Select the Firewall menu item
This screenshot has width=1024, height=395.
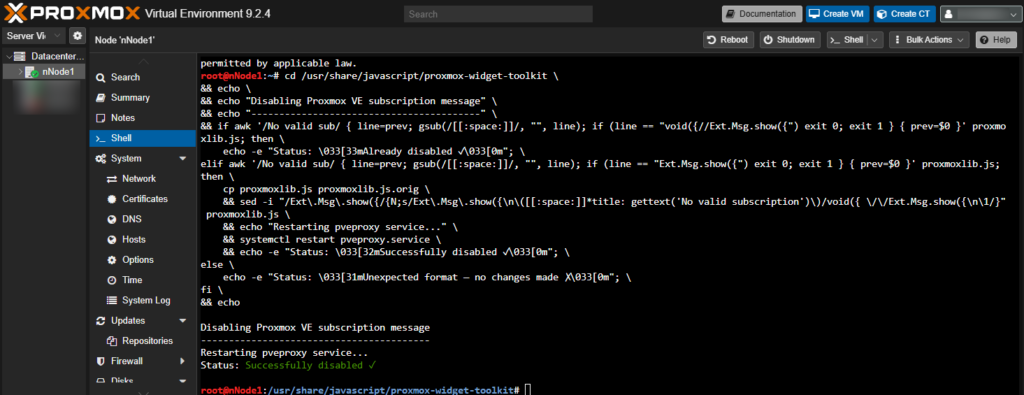[142, 360]
